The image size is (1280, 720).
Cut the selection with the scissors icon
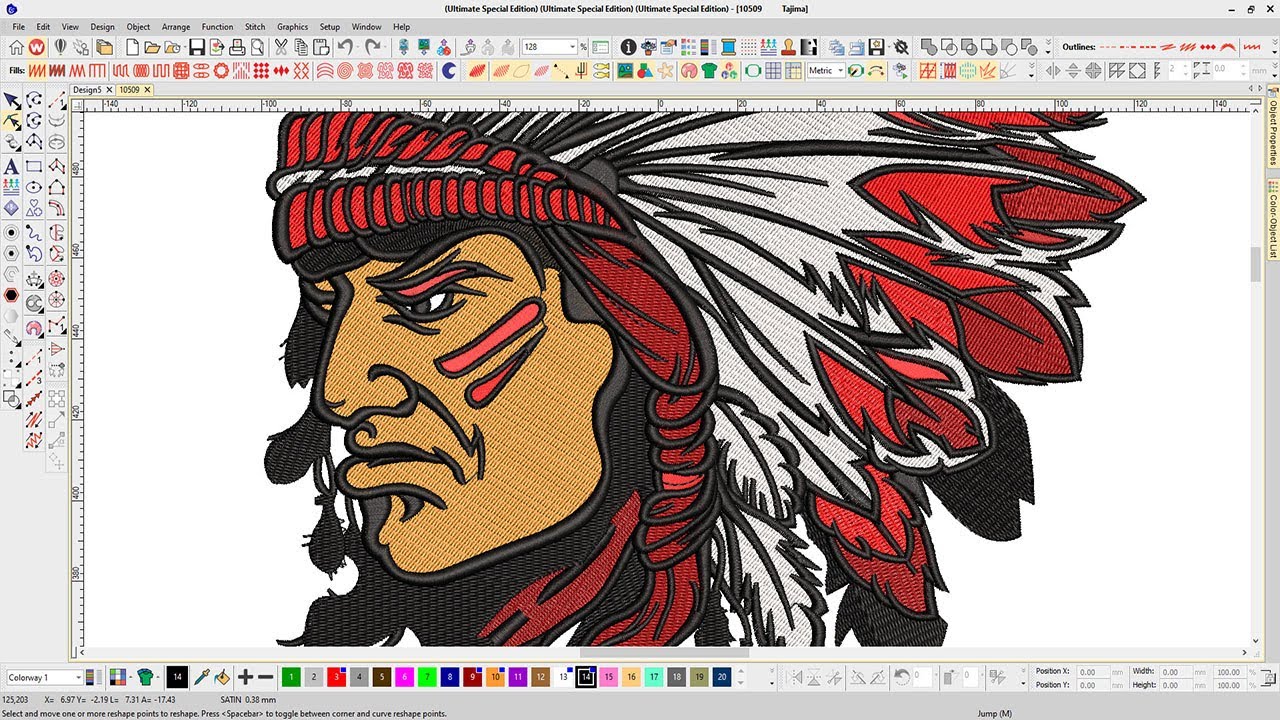[281, 47]
